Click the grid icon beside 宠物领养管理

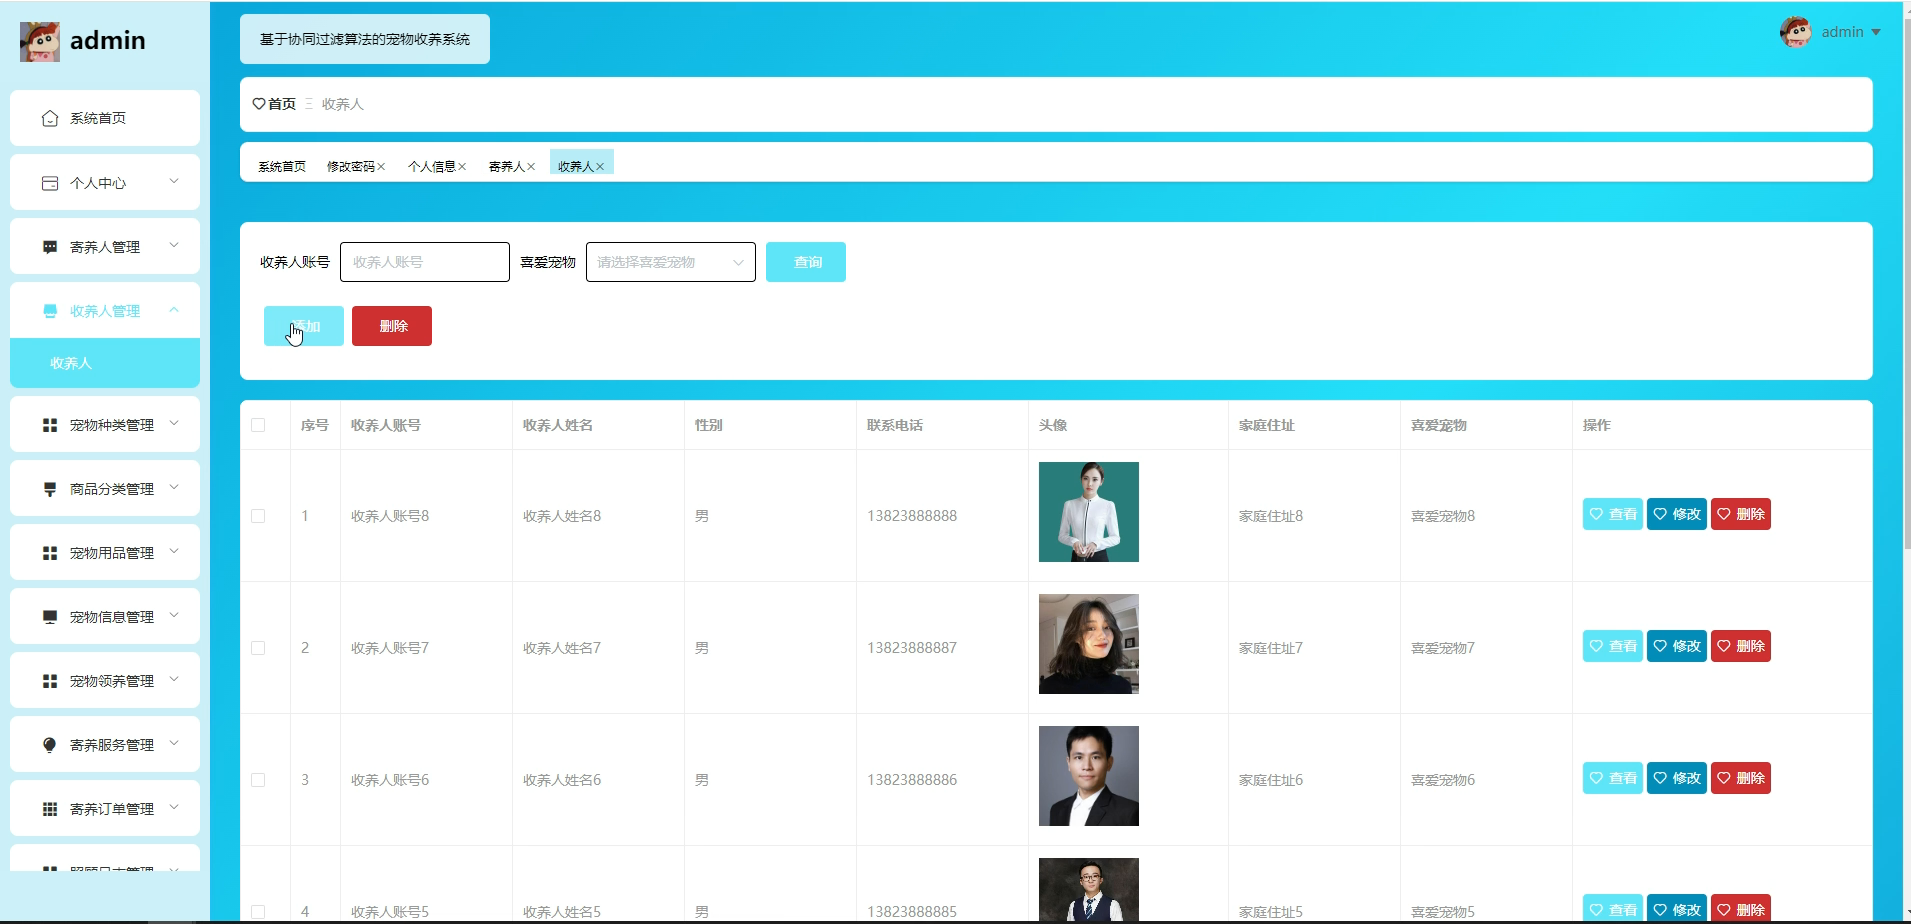tap(50, 681)
